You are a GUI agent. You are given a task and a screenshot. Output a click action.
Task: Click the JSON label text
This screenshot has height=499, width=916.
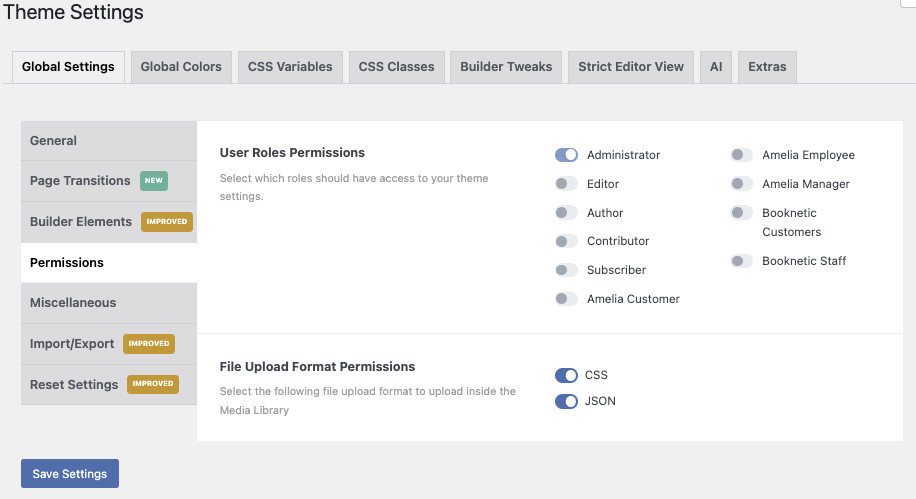[x=600, y=401]
